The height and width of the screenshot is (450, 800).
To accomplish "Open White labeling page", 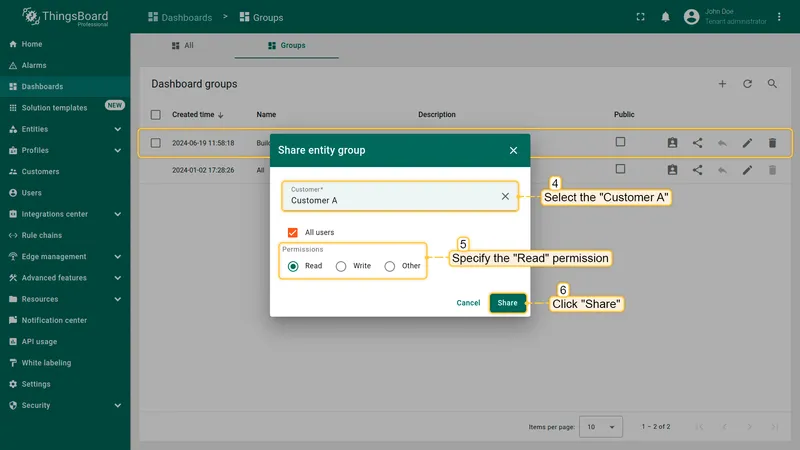I will [65, 363].
